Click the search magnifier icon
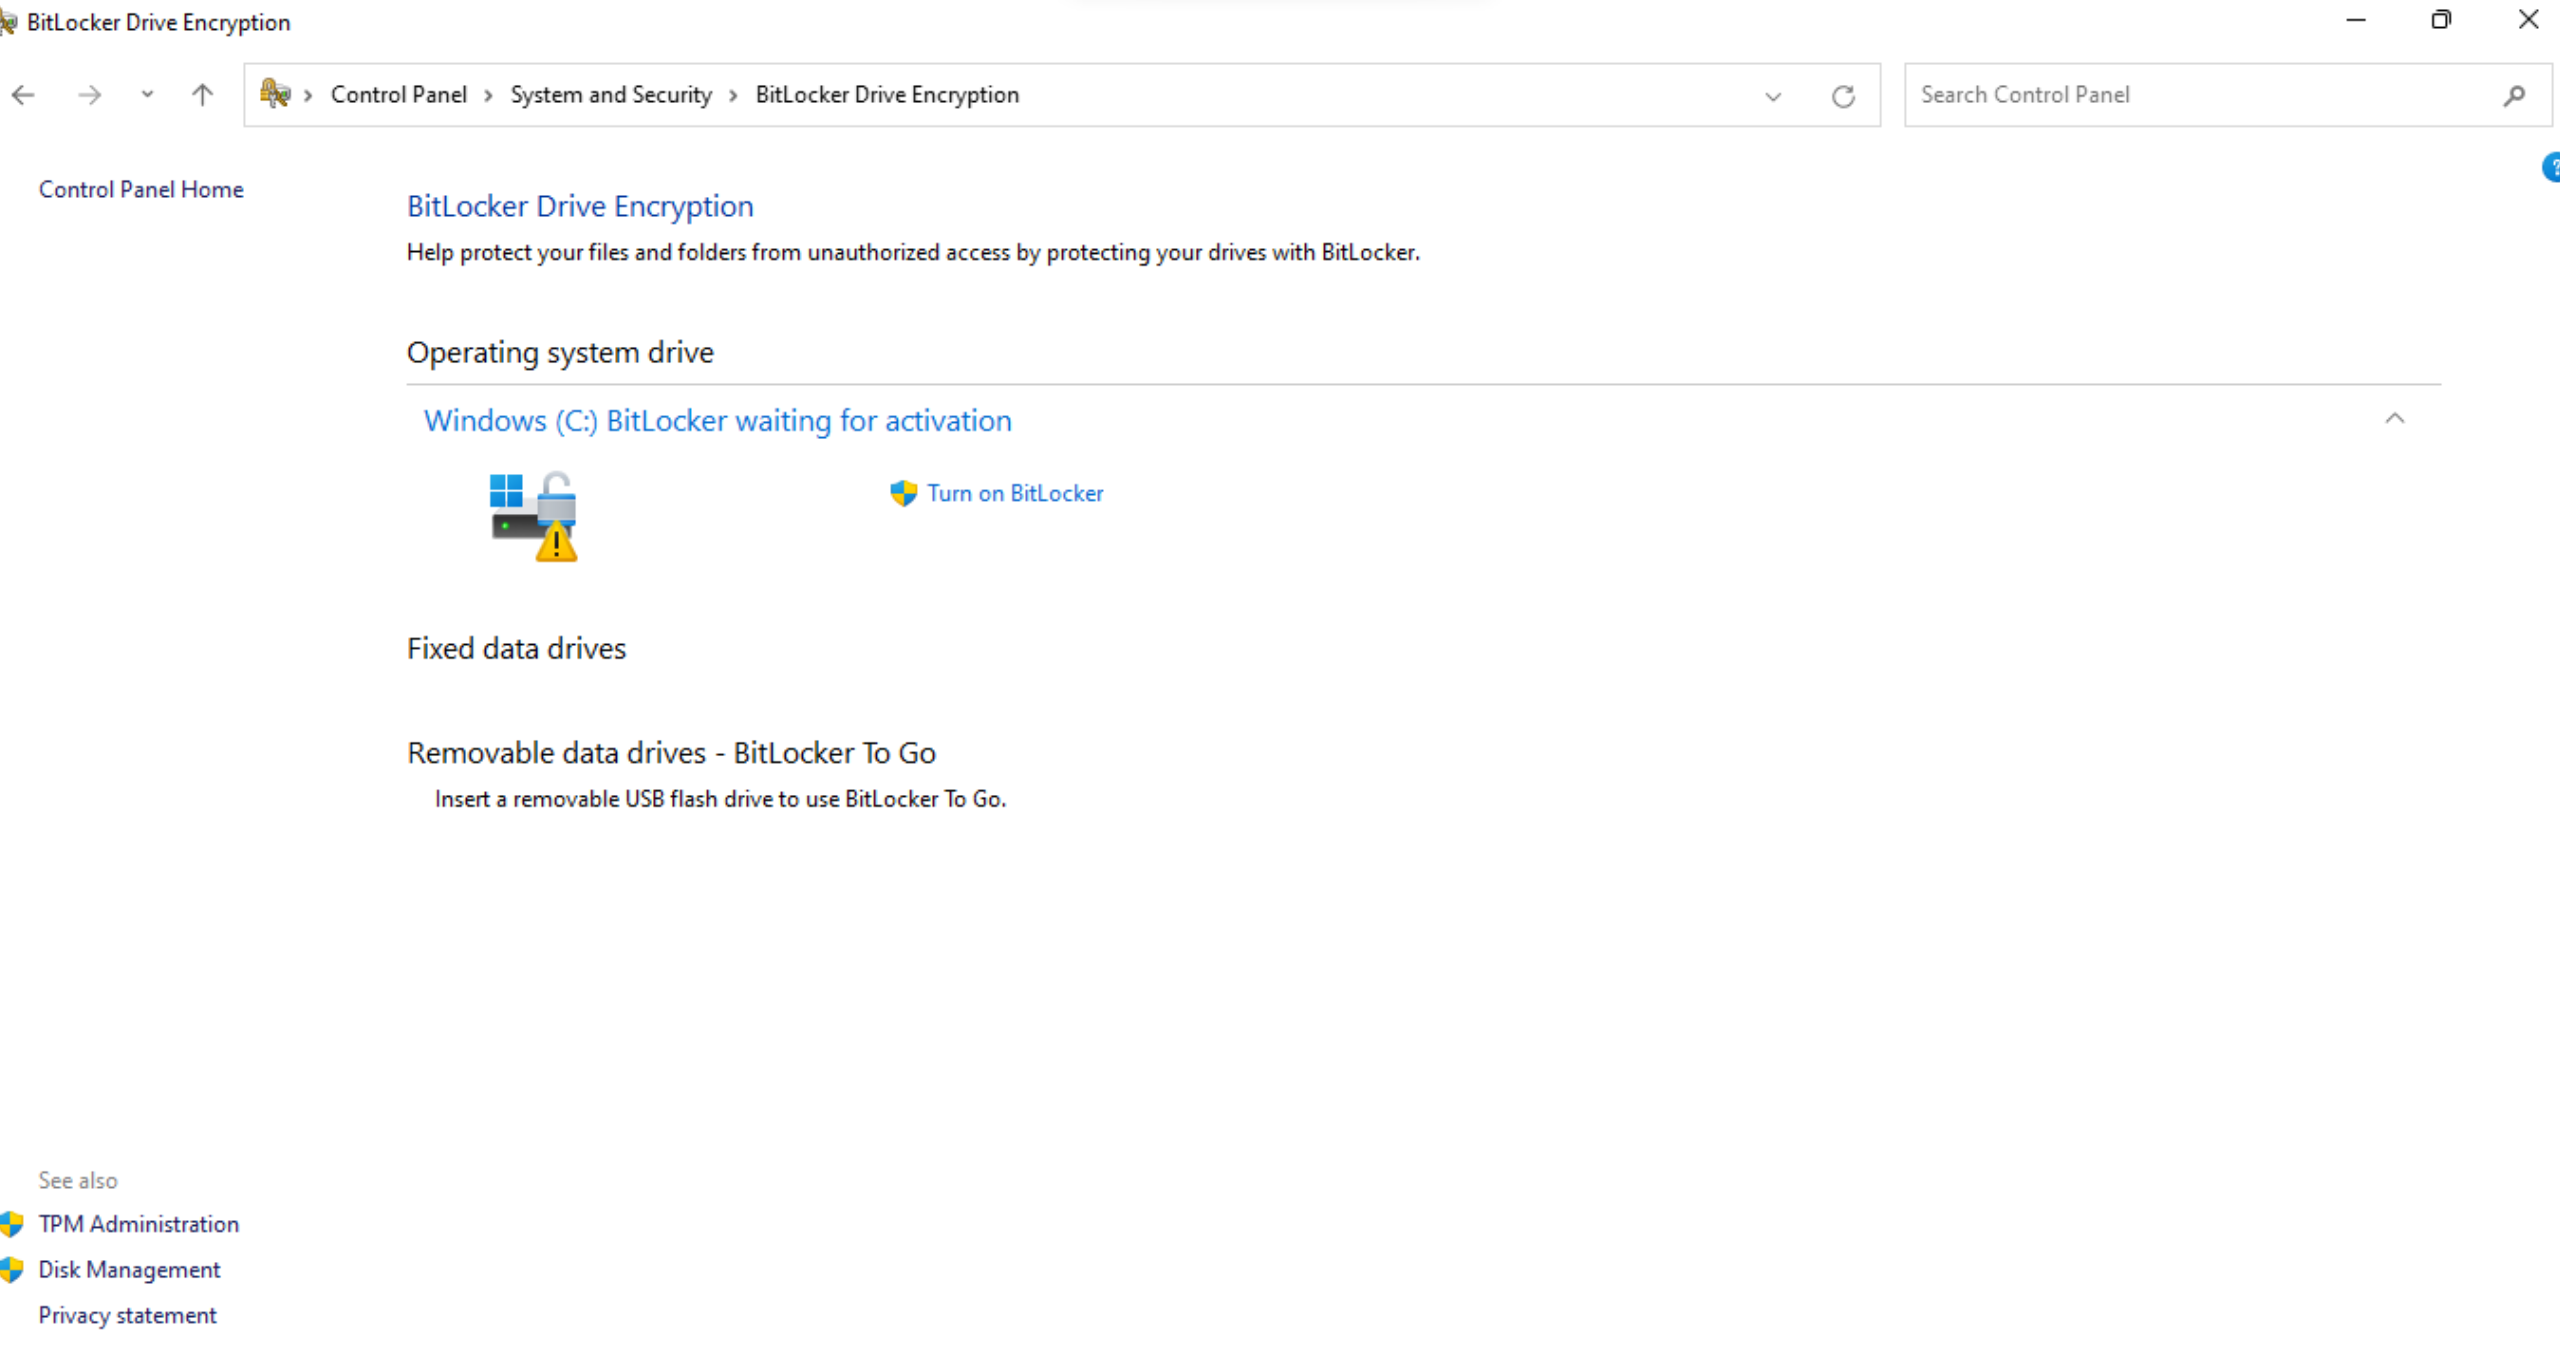The height and width of the screenshot is (1360, 2560). pos(2514,96)
